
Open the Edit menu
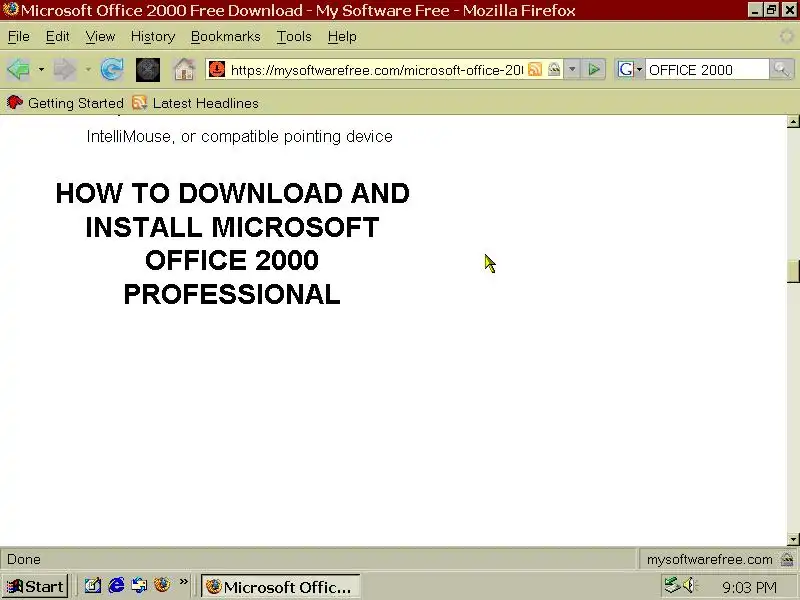pos(58,37)
